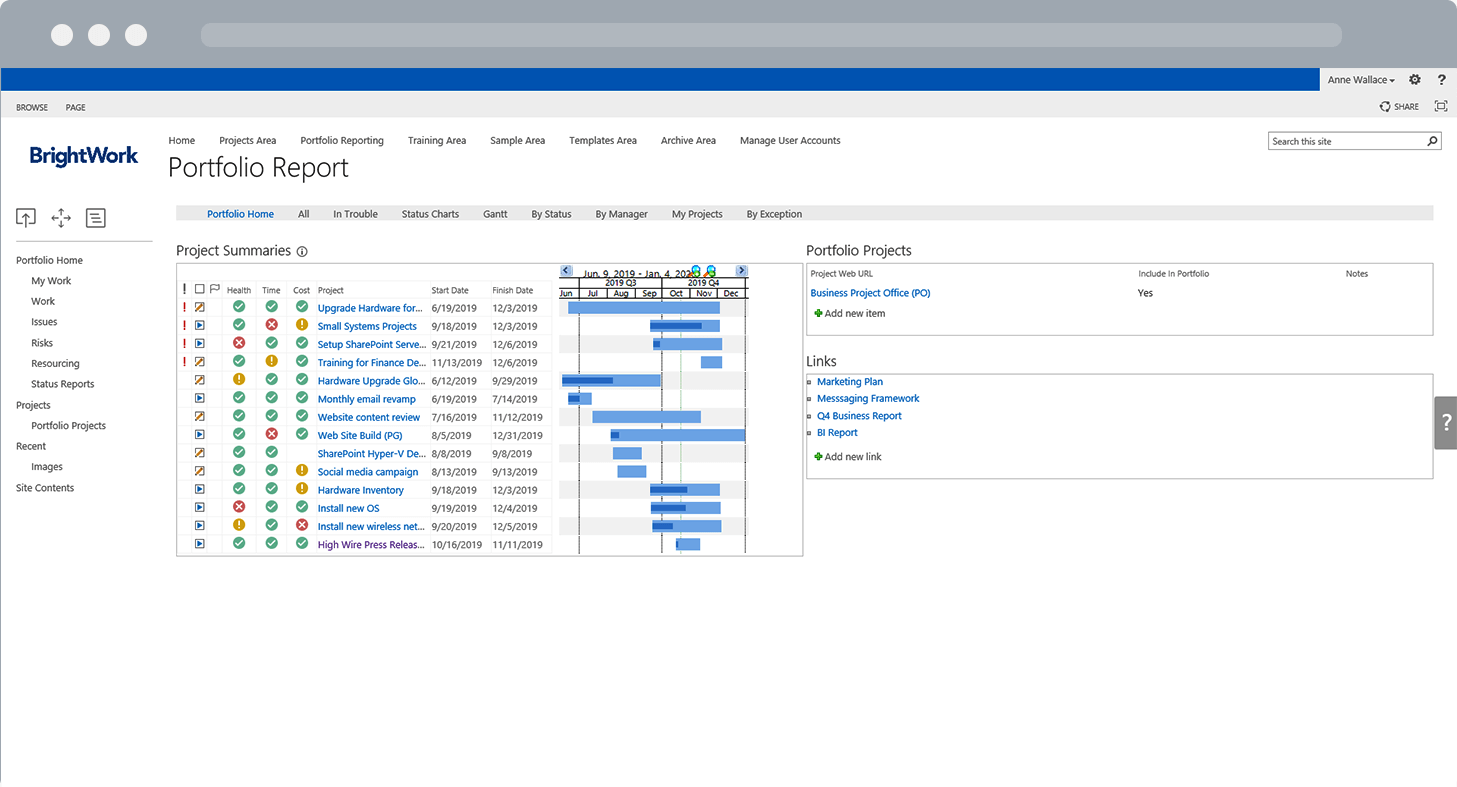1457x787 pixels.
Task: Open Templates Area in top navigation
Action: (x=603, y=141)
